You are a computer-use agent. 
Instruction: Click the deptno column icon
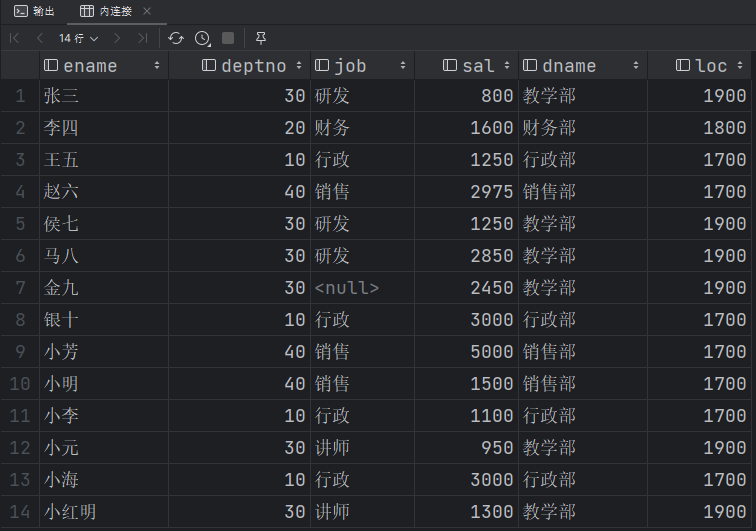tap(208, 65)
